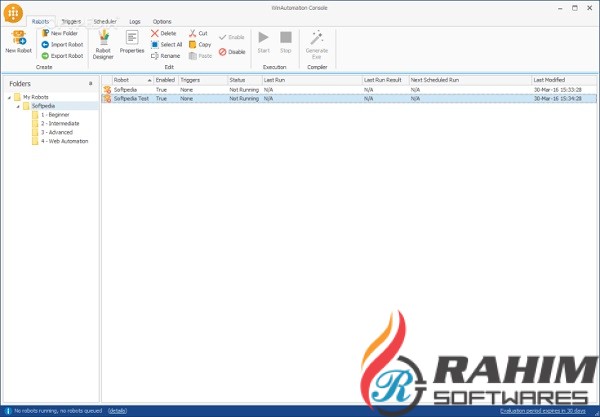The height and width of the screenshot is (417, 600).
Task: Open the 2 - Intermediate folder
Action: (x=55, y=124)
